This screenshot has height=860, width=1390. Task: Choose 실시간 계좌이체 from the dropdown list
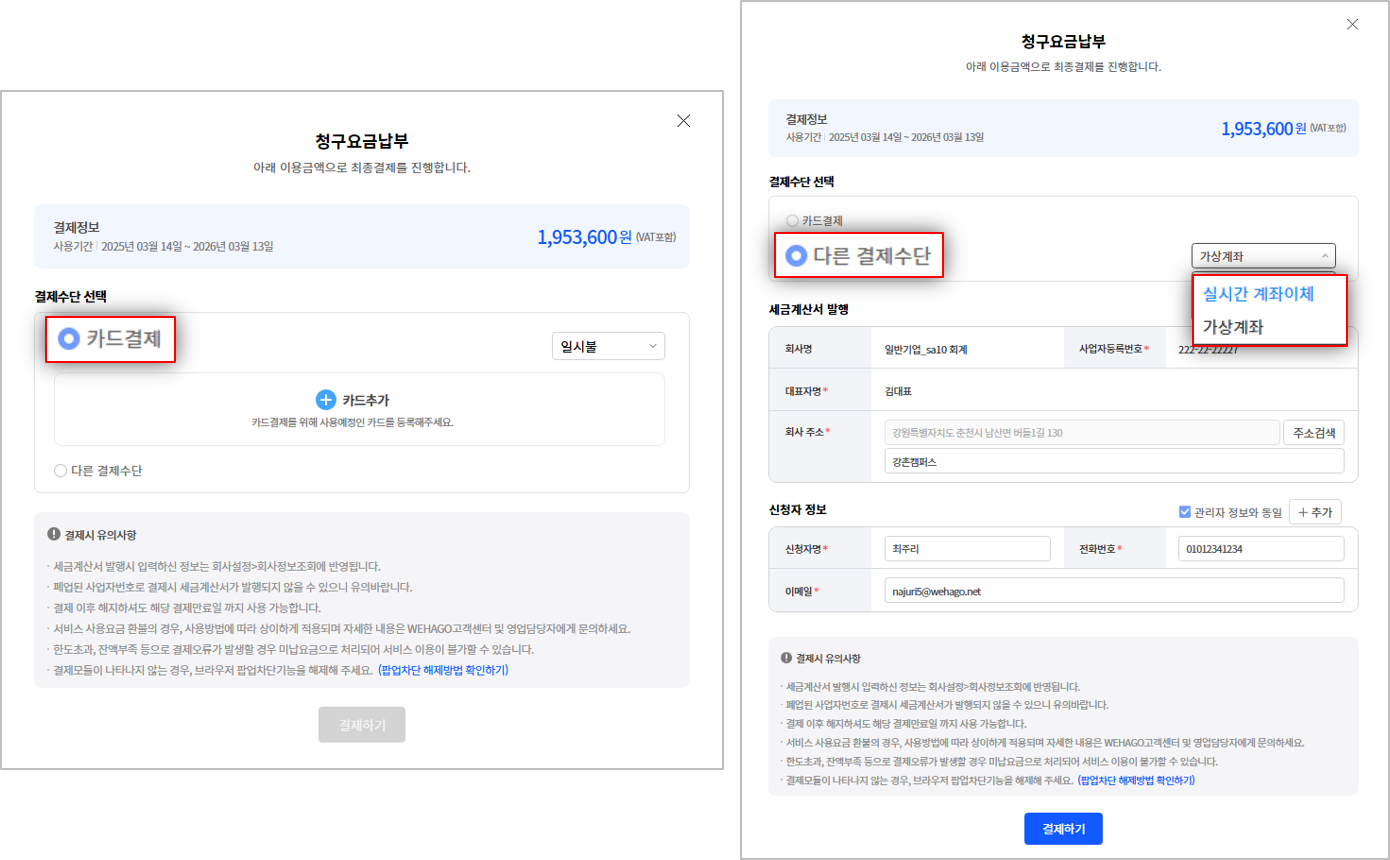(x=1257, y=294)
